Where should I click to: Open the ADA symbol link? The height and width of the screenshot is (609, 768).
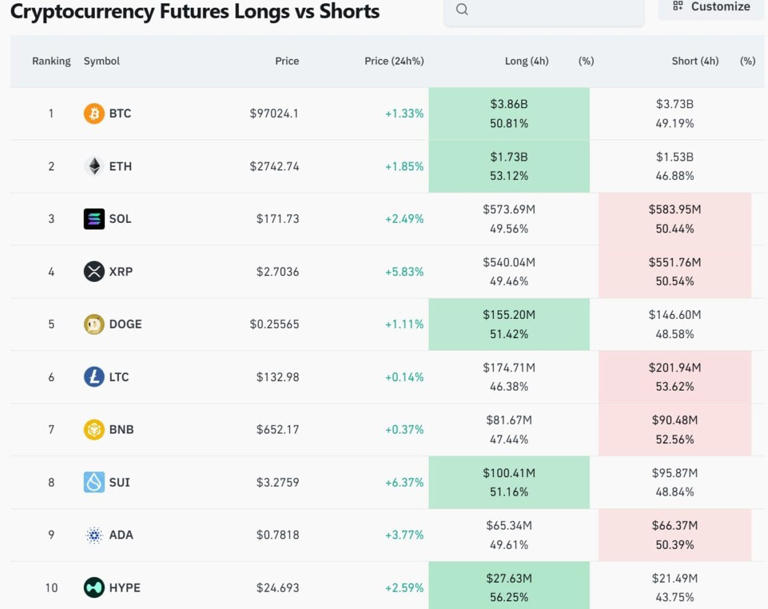click(121, 535)
